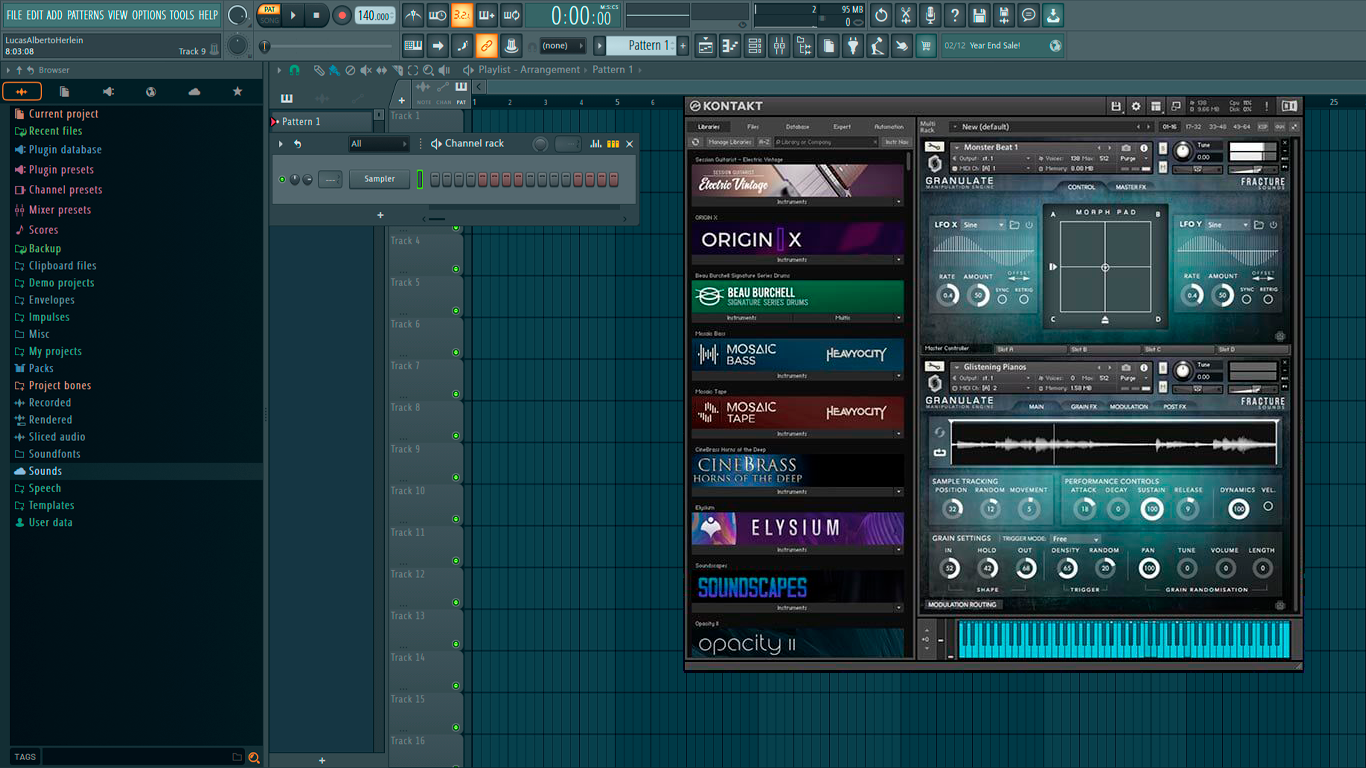Click the microphone one-click recording icon
1366x768 pixels.
click(x=930, y=15)
